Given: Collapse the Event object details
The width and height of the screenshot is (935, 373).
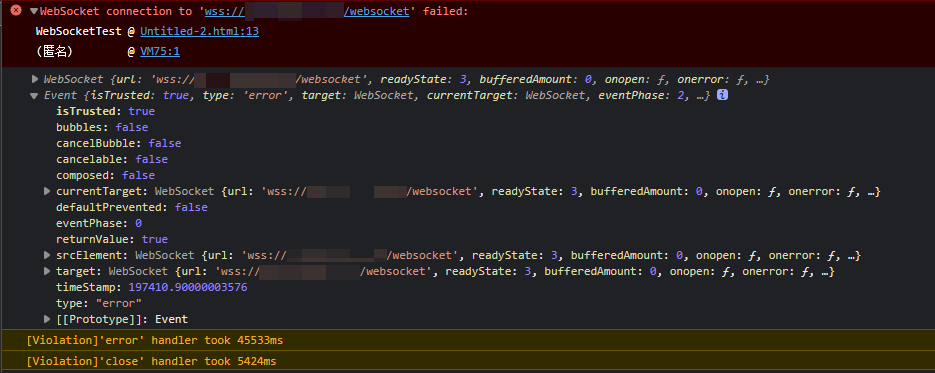Looking at the screenshot, I should pyautogui.click(x=35, y=95).
